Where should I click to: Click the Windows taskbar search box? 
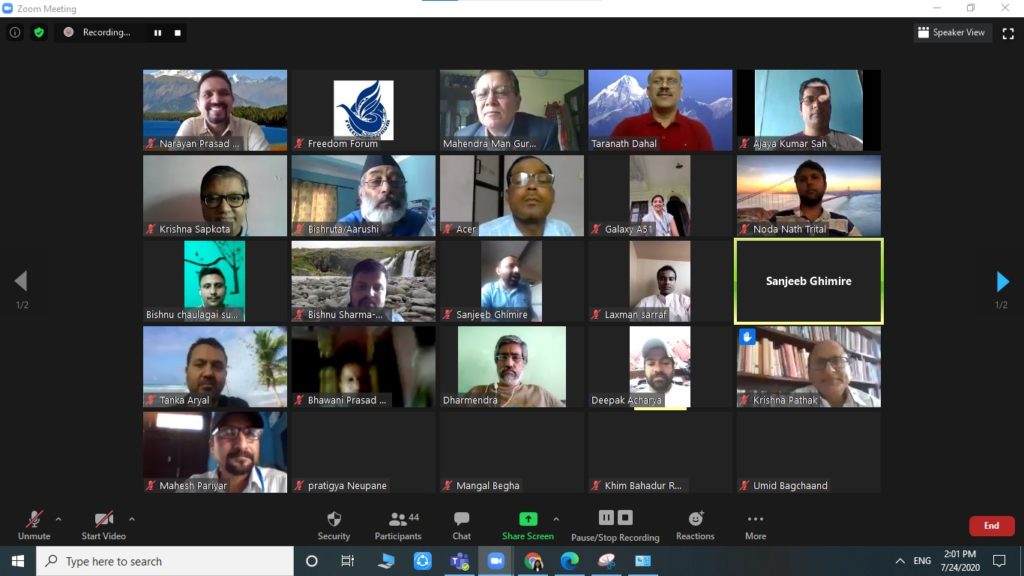[165, 561]
